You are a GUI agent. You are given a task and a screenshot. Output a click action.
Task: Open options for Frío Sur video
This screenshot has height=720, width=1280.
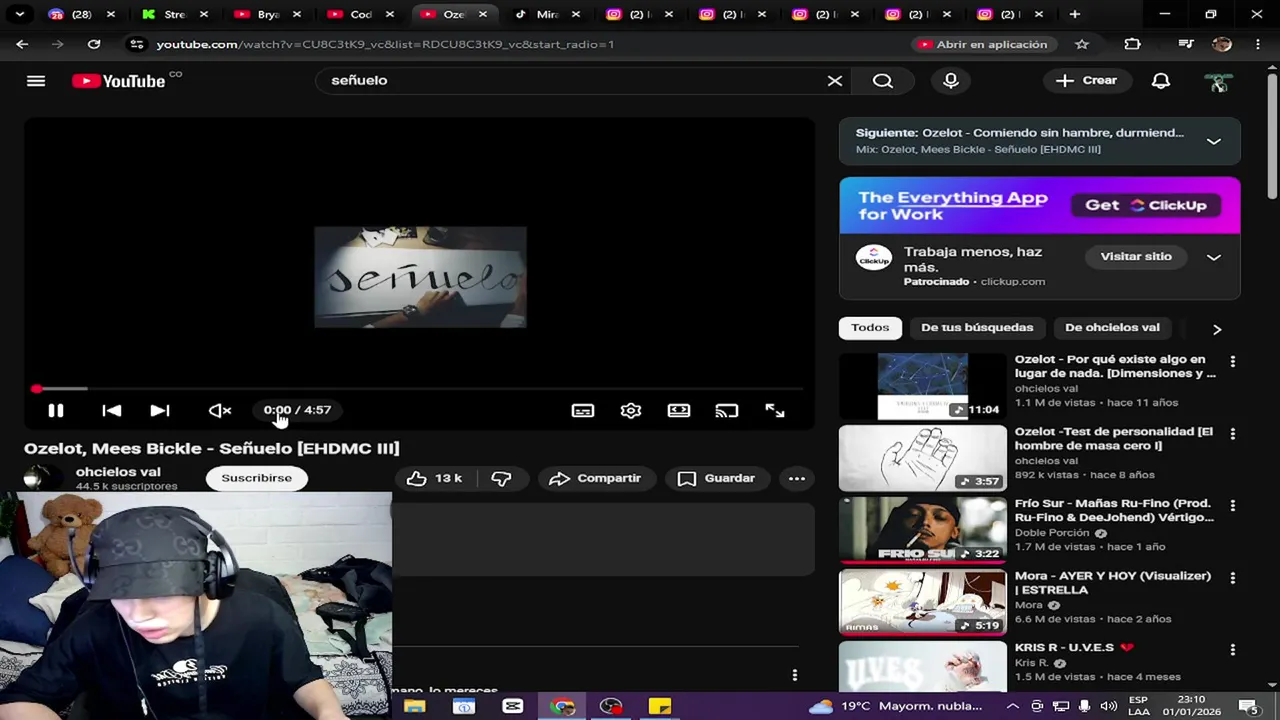(1232, 506)
